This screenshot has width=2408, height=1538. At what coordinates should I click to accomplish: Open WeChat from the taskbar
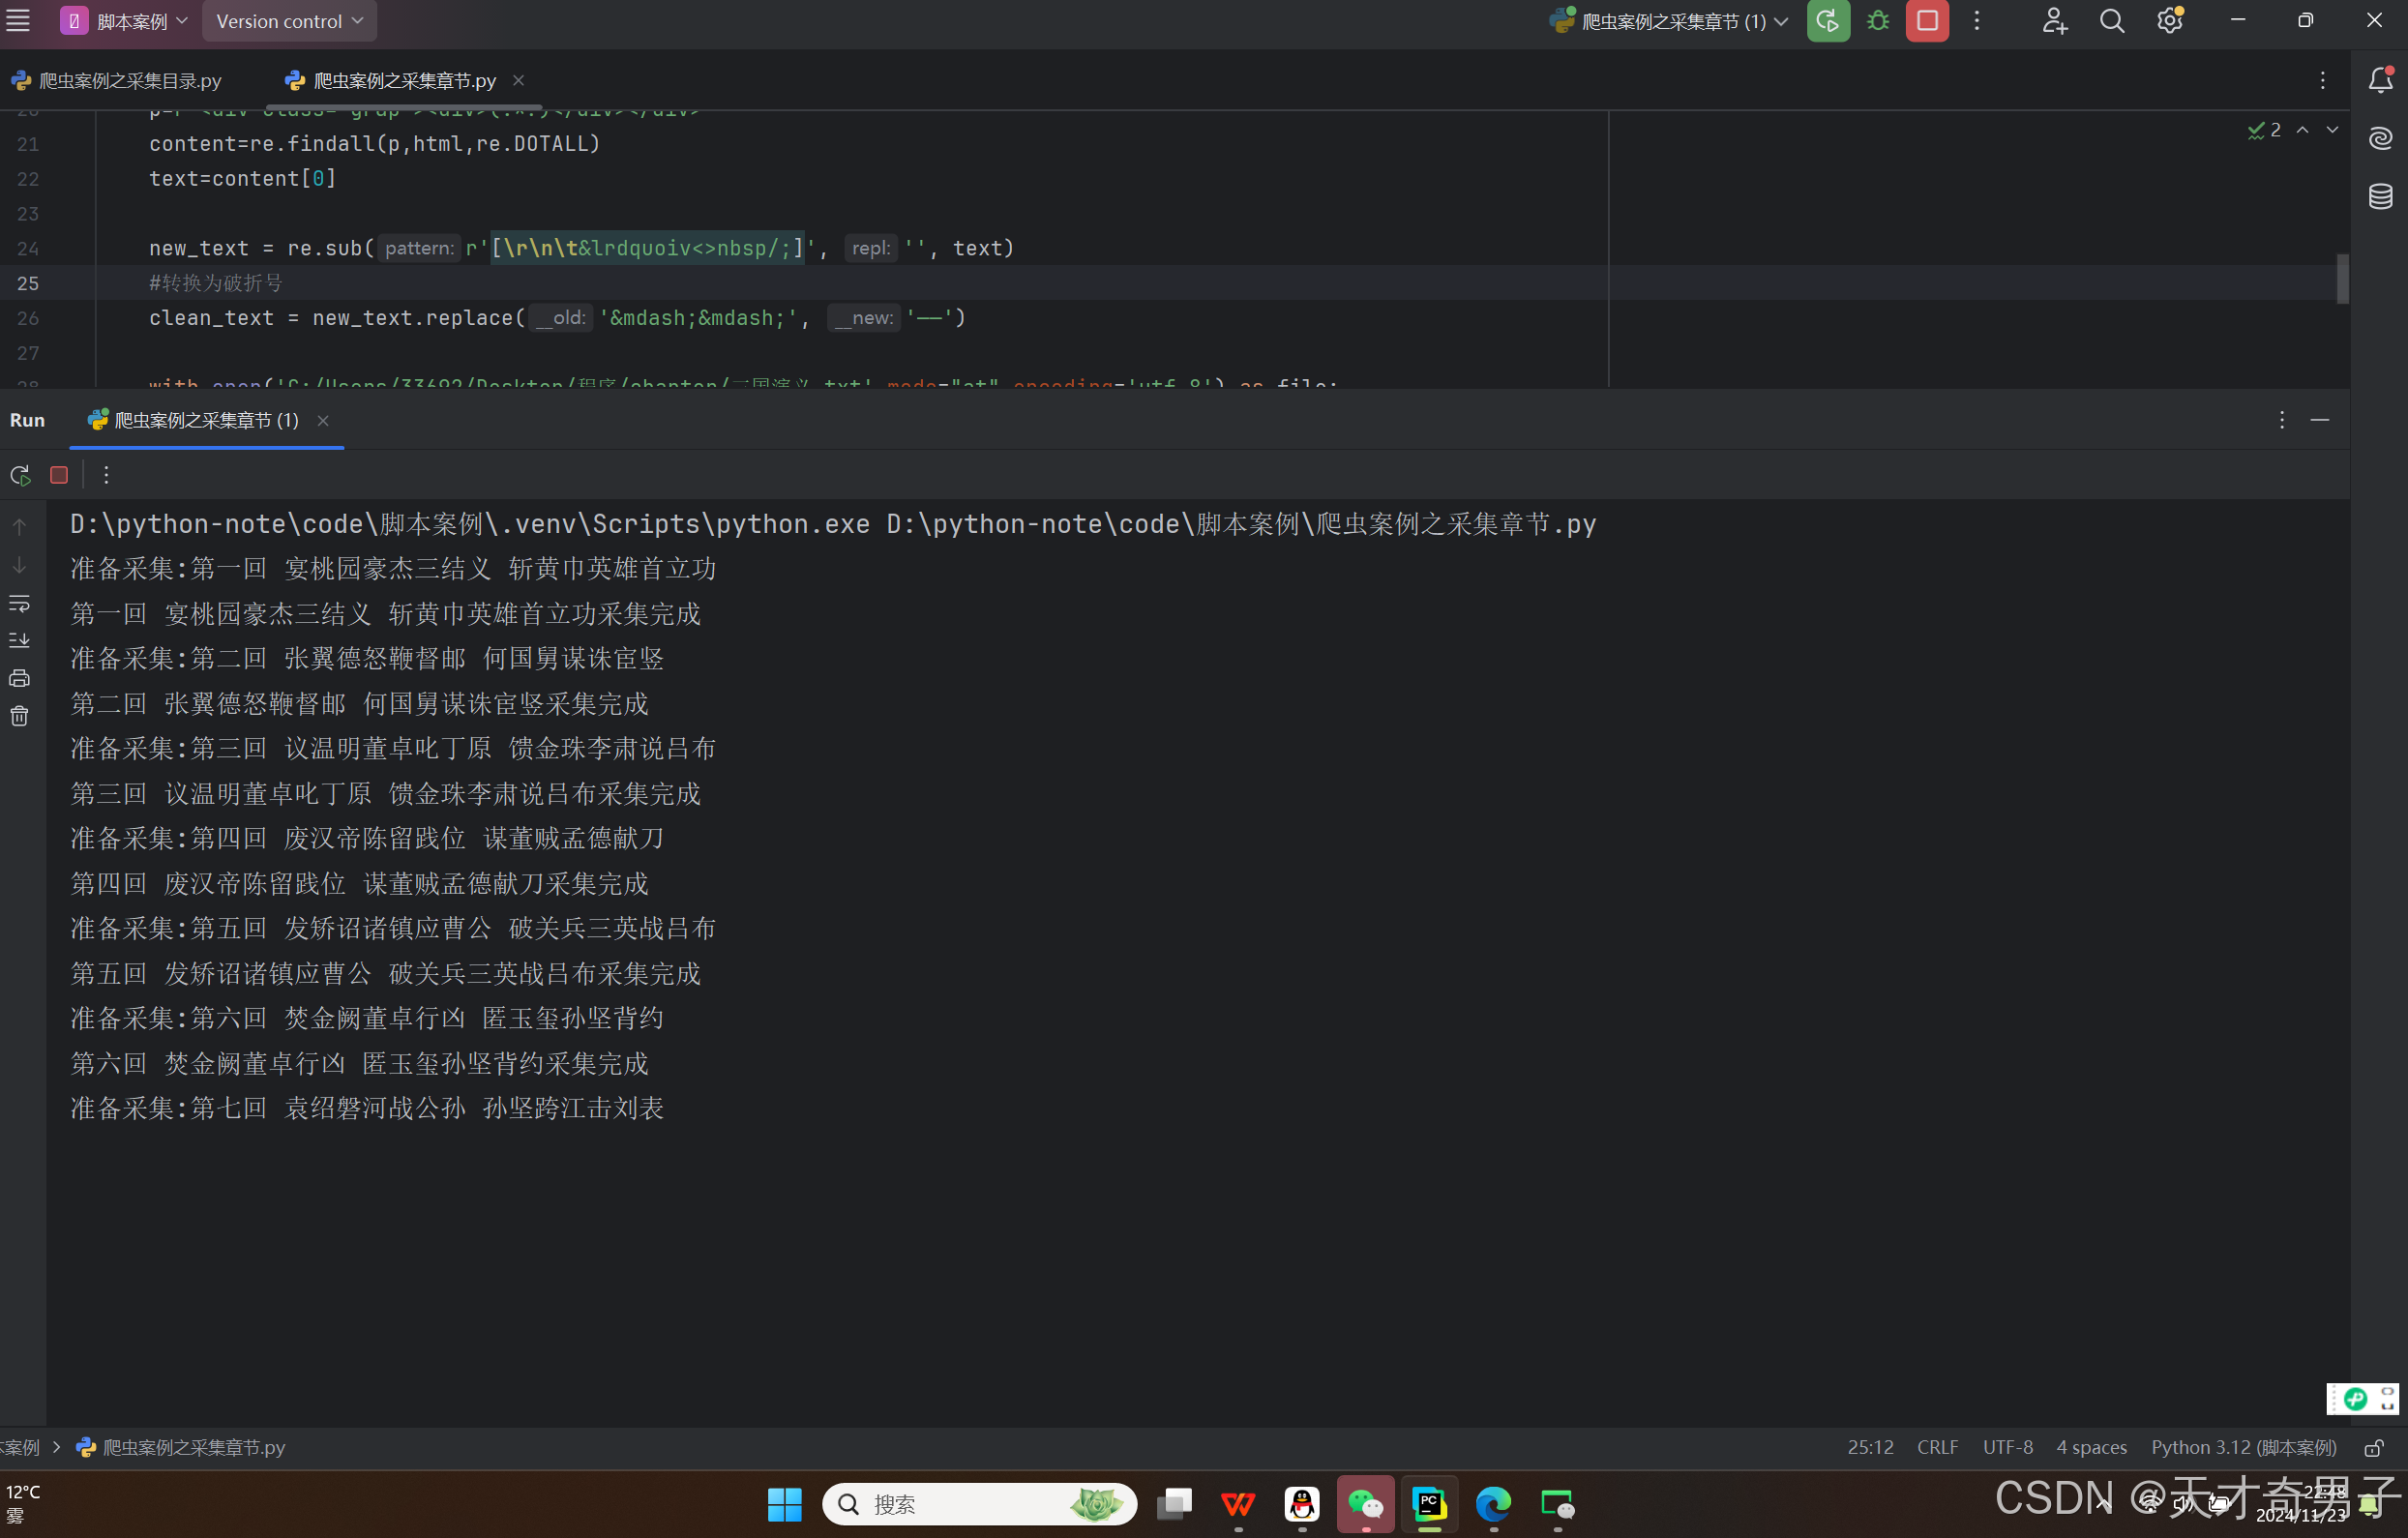tap(1366, 1504)
